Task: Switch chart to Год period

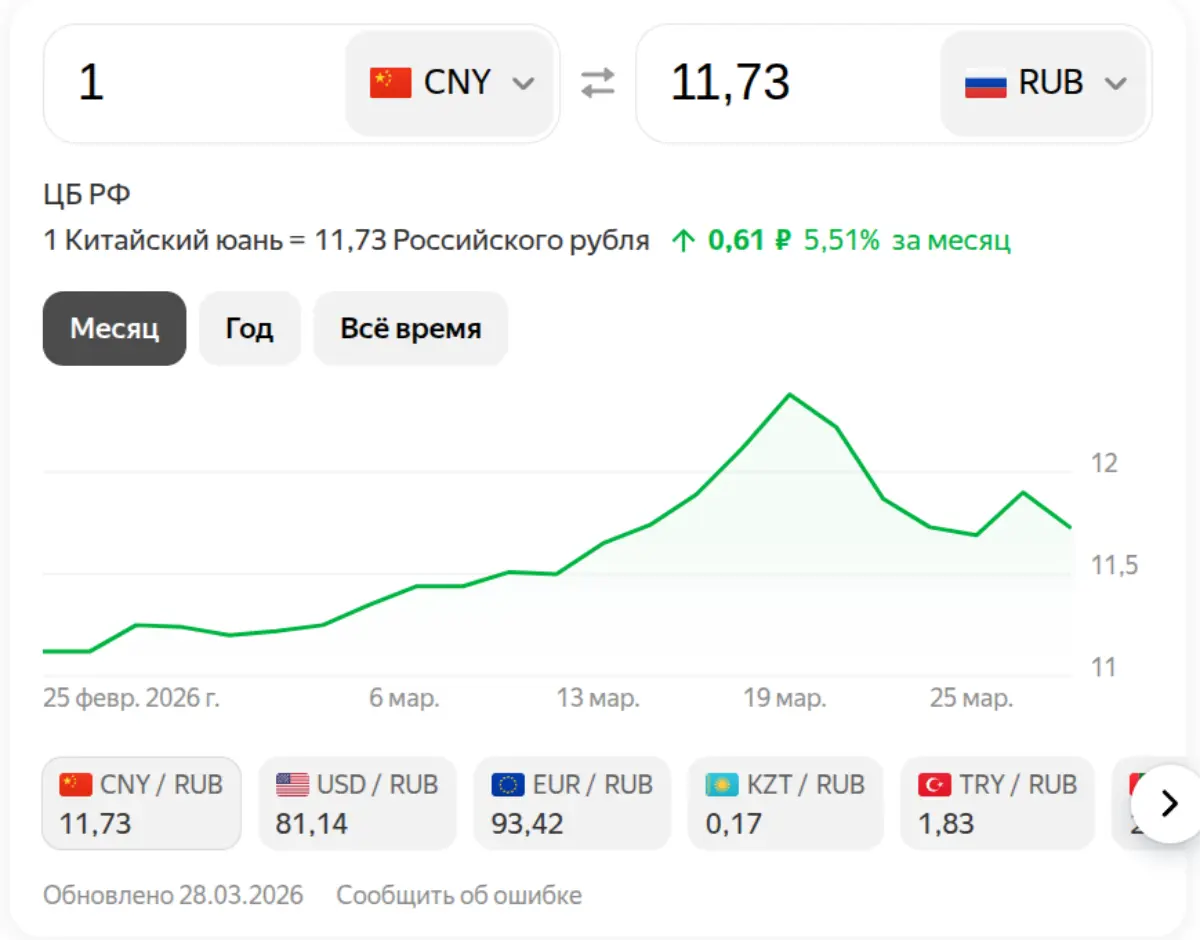Action: click(249, 328)
